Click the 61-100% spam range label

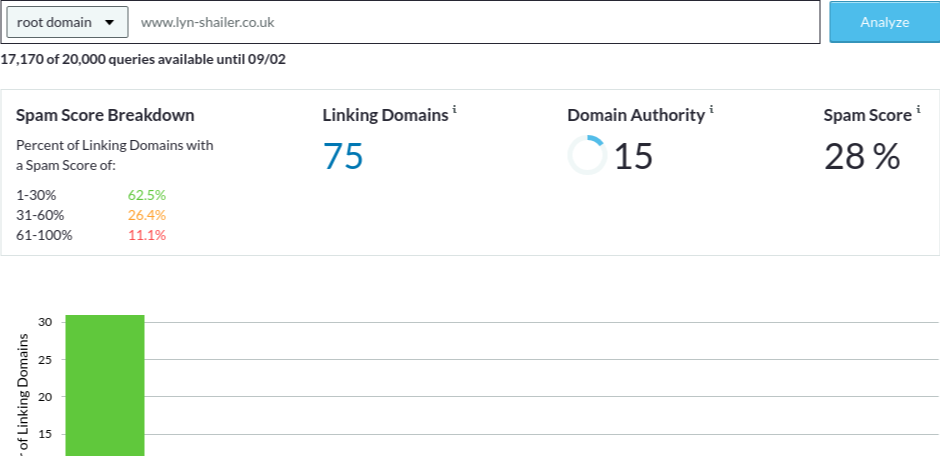(44, 235)
